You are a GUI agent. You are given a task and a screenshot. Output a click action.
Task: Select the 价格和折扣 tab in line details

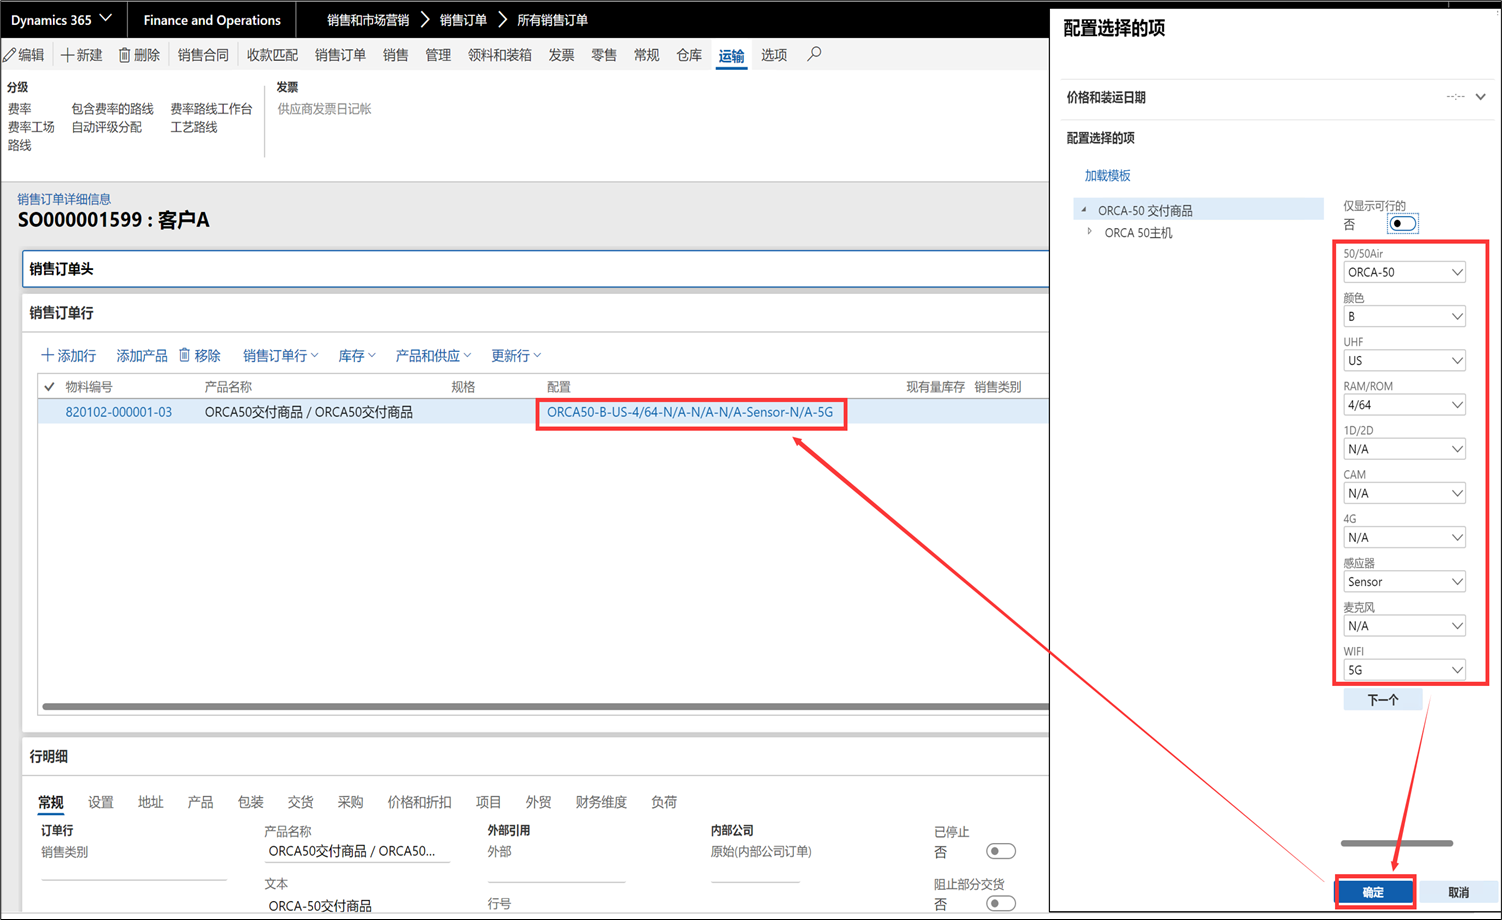pos(419,802)
